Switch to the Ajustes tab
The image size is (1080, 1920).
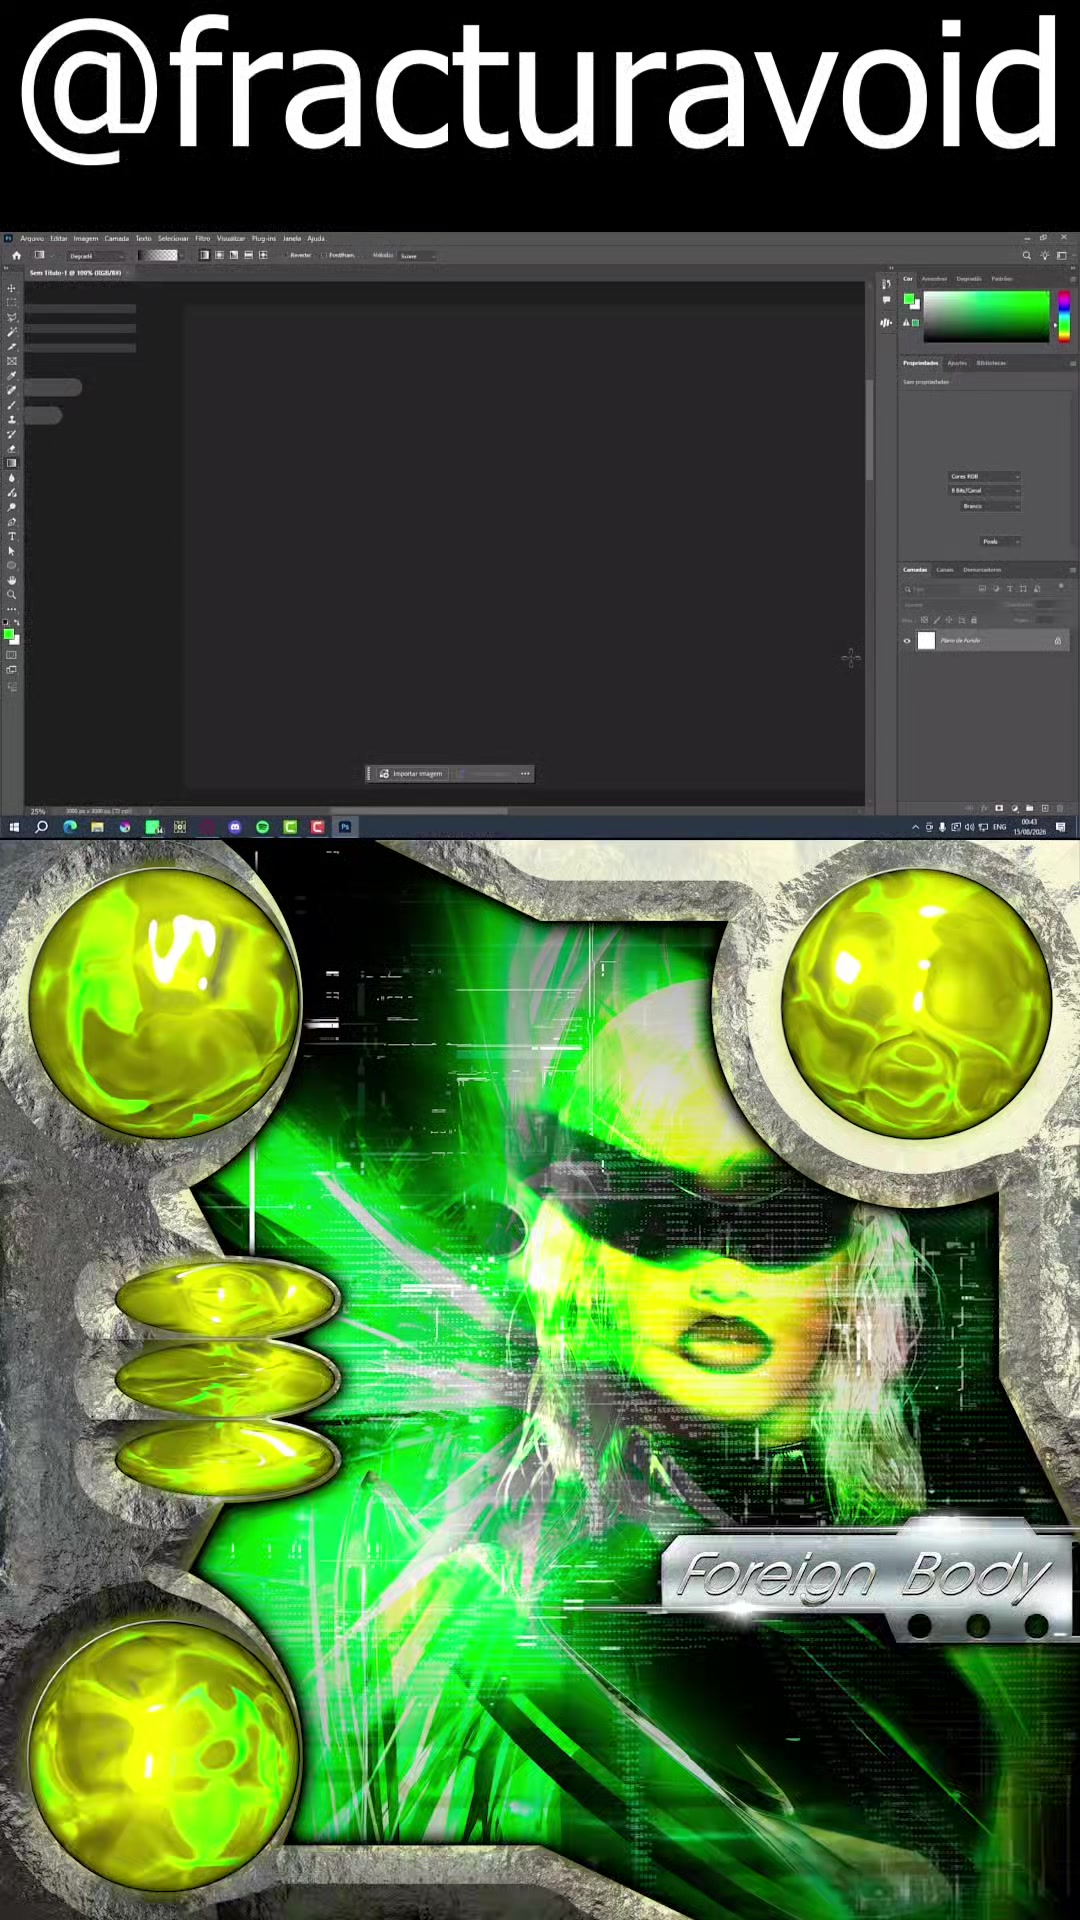(957, 363)
